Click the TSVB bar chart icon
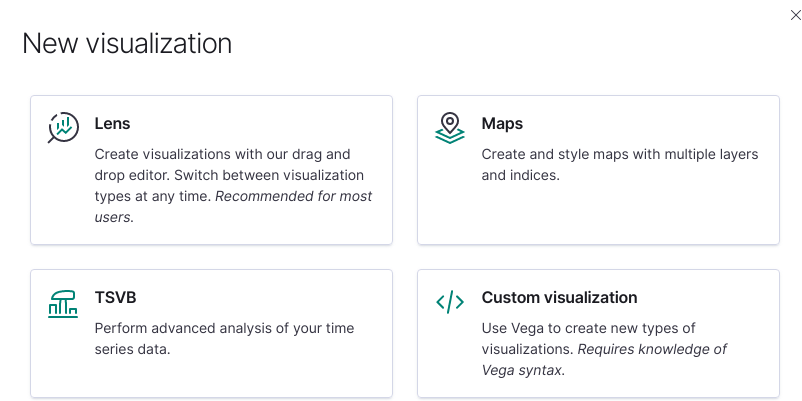Image resolution: width=802 pixels, height=401 pixels. (x=63, y=304)
